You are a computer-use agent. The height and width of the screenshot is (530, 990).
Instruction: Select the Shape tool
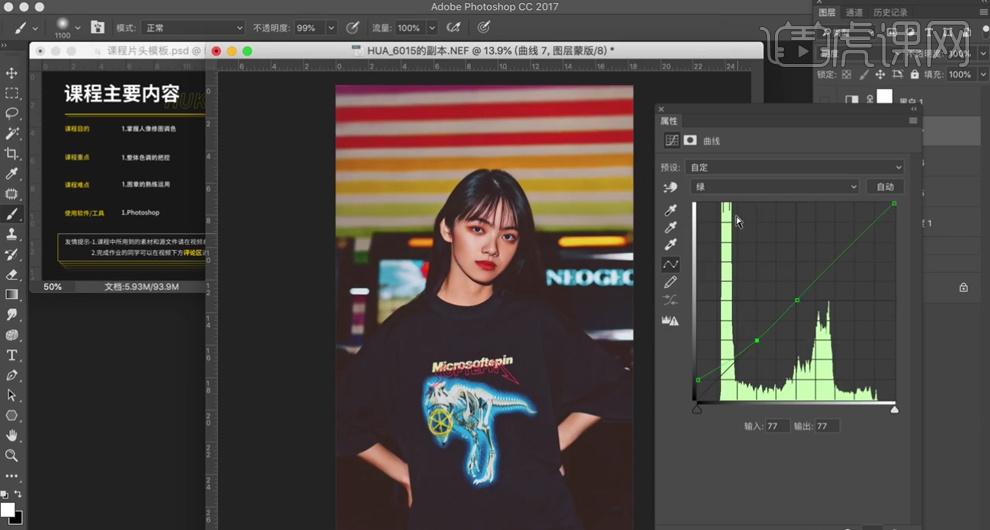pos(11,416)
